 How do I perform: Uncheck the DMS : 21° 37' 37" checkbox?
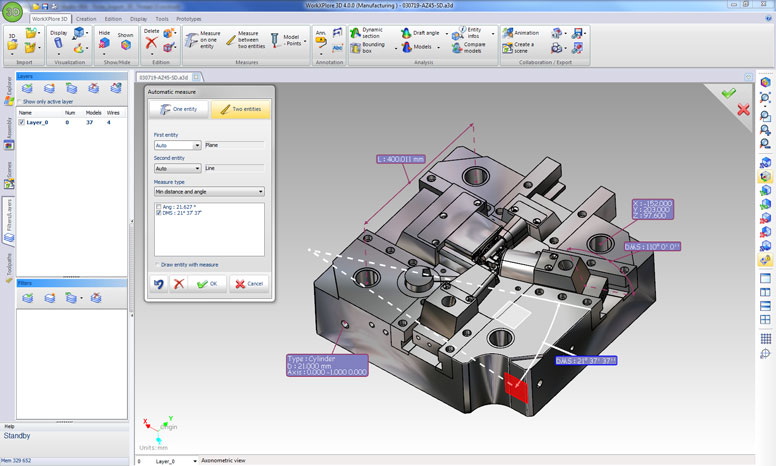(159, 213)
